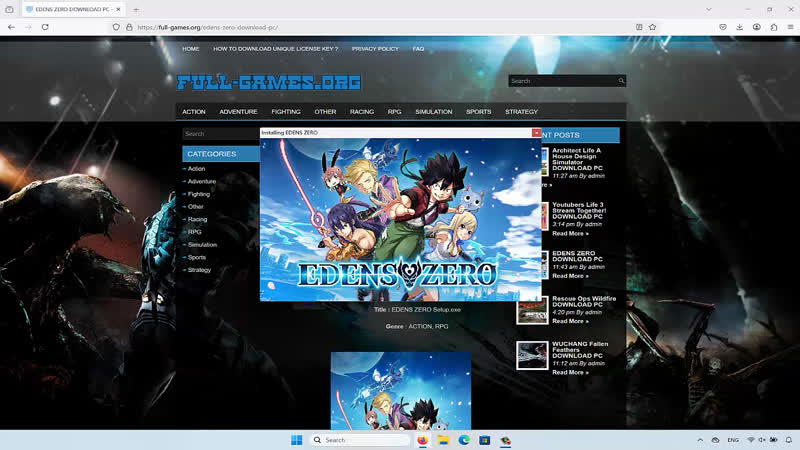Select the RACING genre tab

pyautogui.click(x=362, y=112)
